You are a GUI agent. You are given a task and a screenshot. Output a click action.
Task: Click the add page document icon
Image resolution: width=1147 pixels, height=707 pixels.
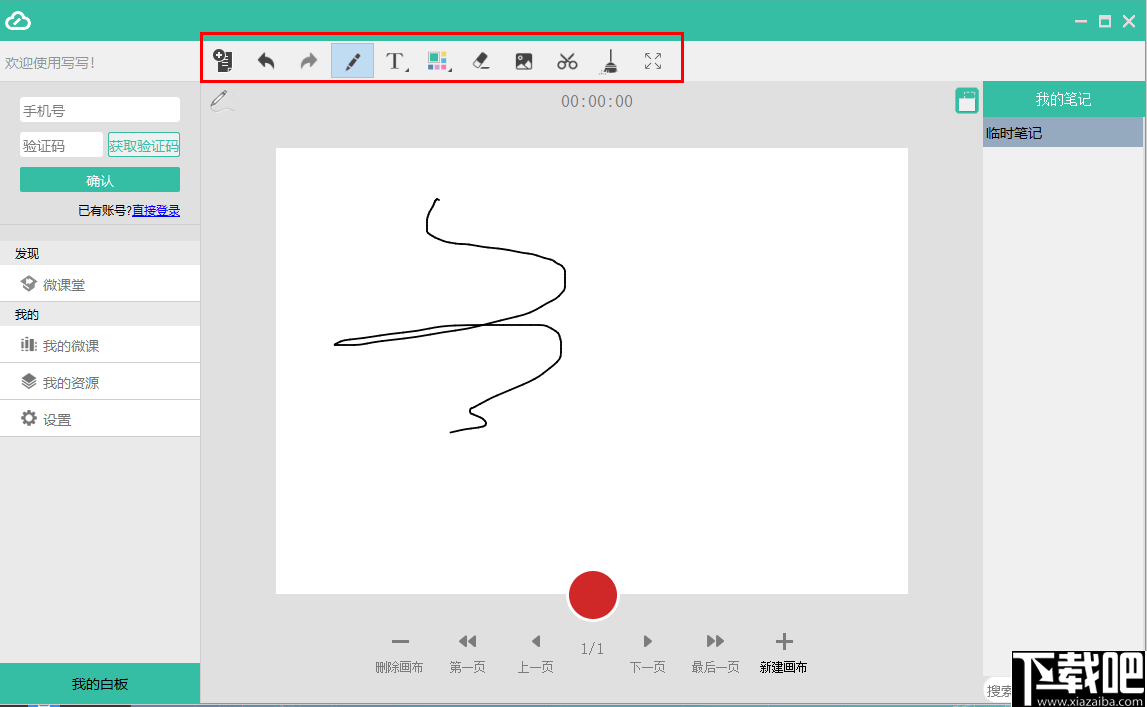click(222, 61)
